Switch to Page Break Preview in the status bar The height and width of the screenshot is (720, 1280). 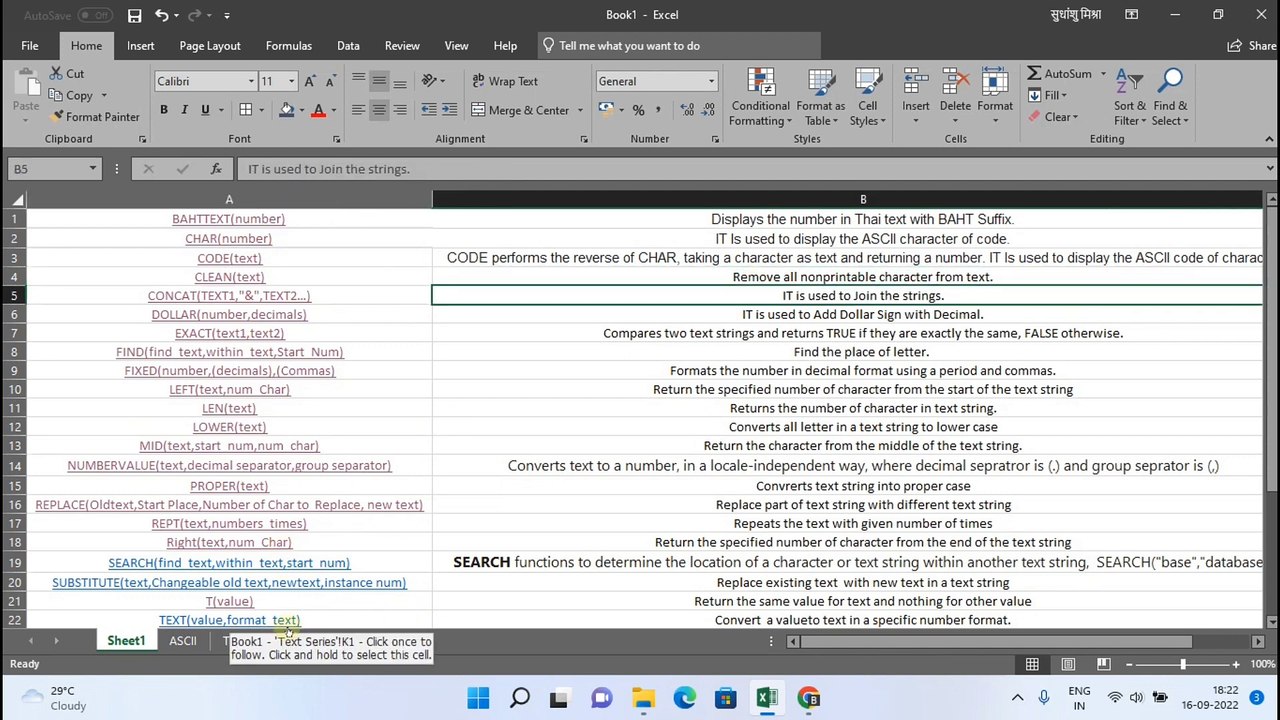1104,664
